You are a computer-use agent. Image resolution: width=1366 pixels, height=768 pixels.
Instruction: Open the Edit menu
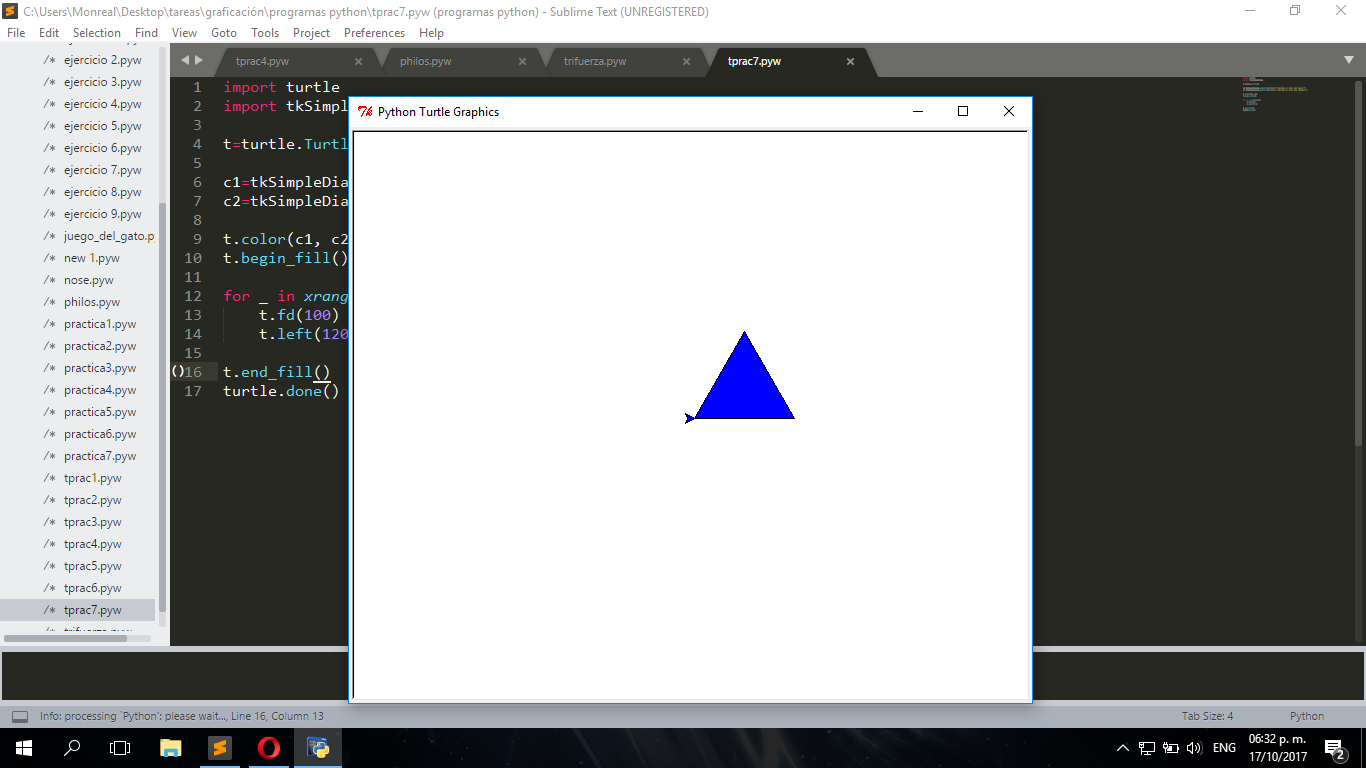[49, 32]
